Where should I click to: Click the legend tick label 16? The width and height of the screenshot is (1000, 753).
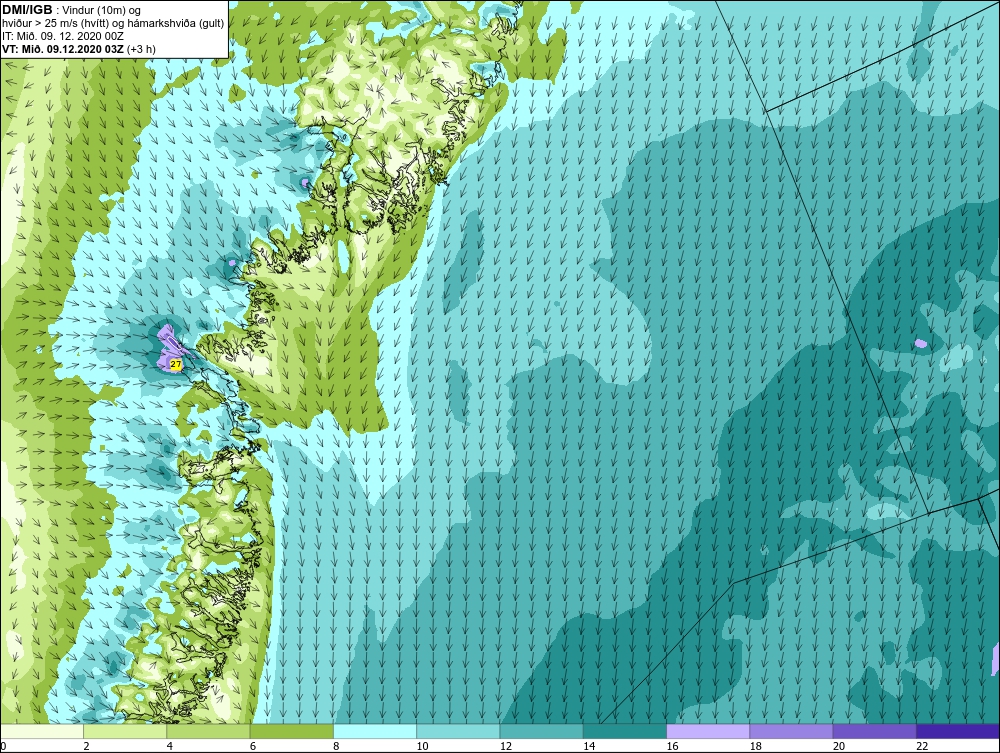point(672,747)
